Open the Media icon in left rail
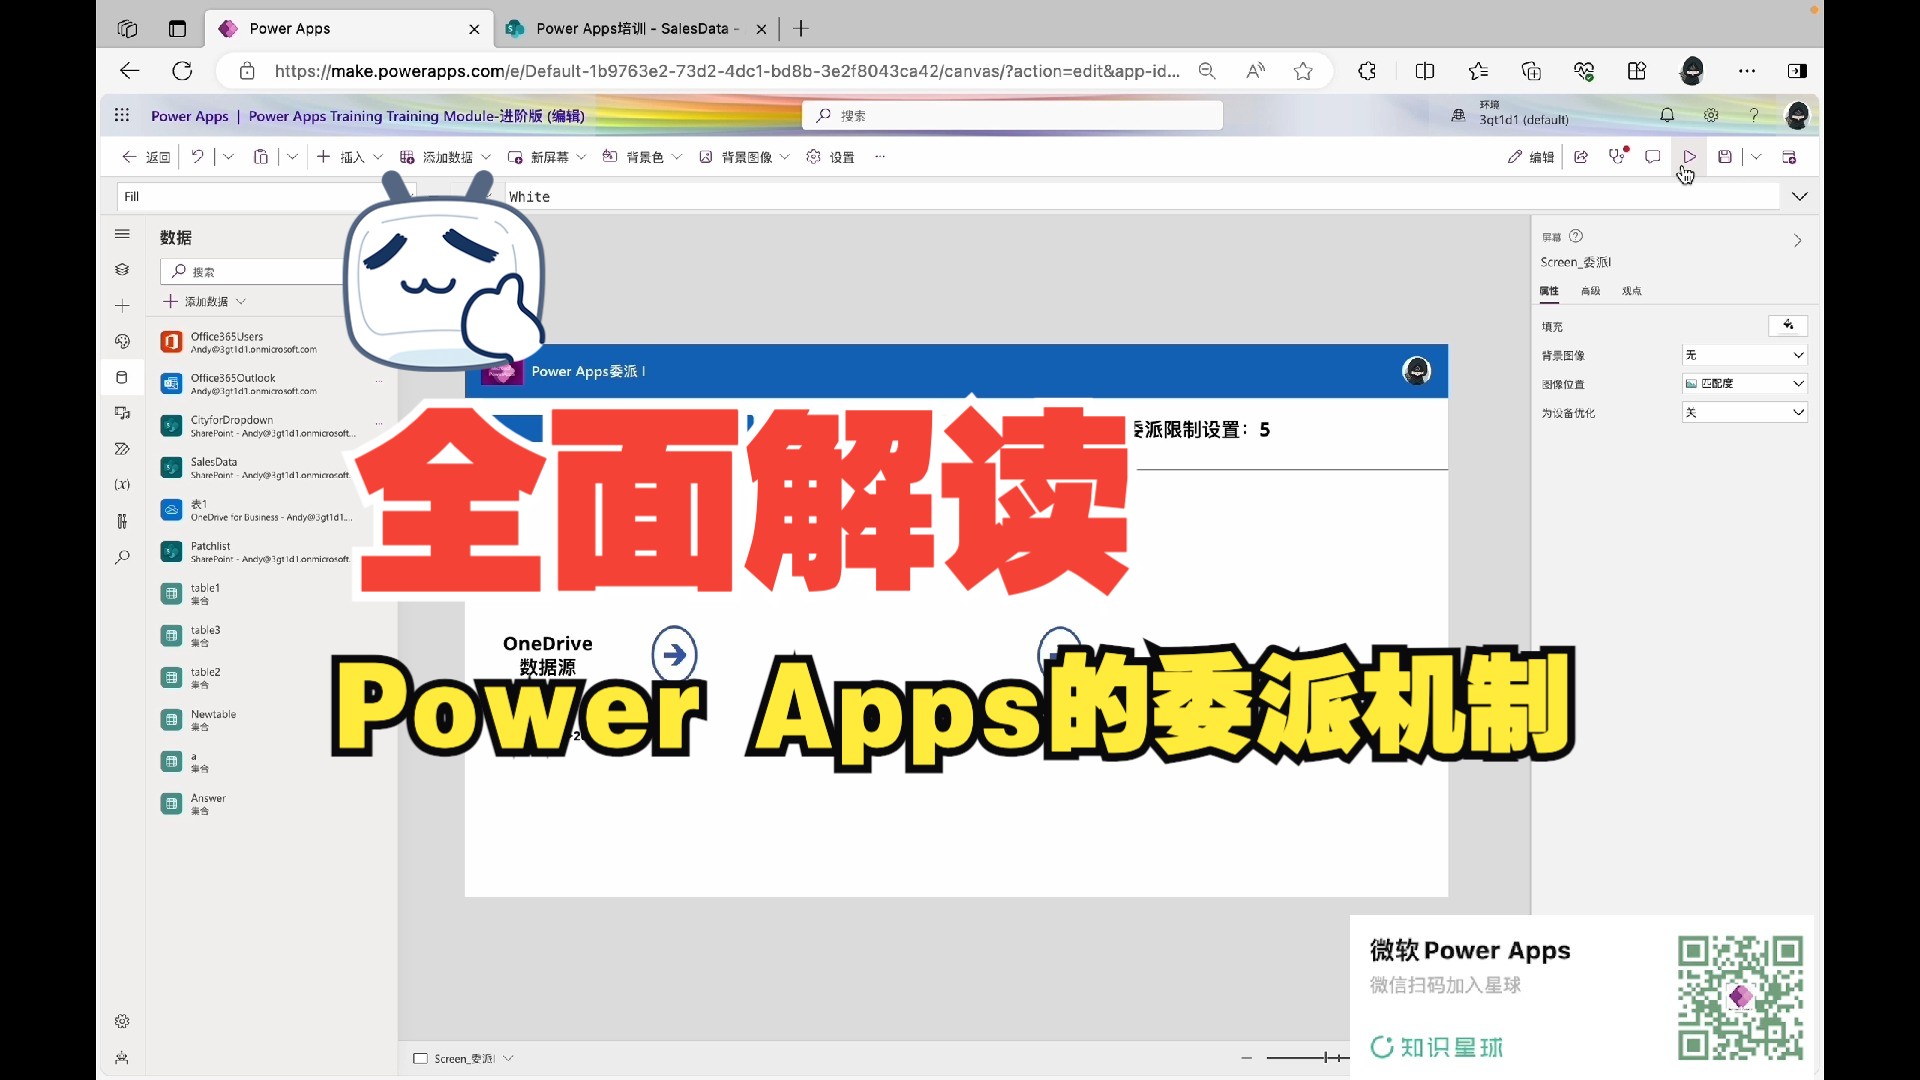 tap(122, 413)
